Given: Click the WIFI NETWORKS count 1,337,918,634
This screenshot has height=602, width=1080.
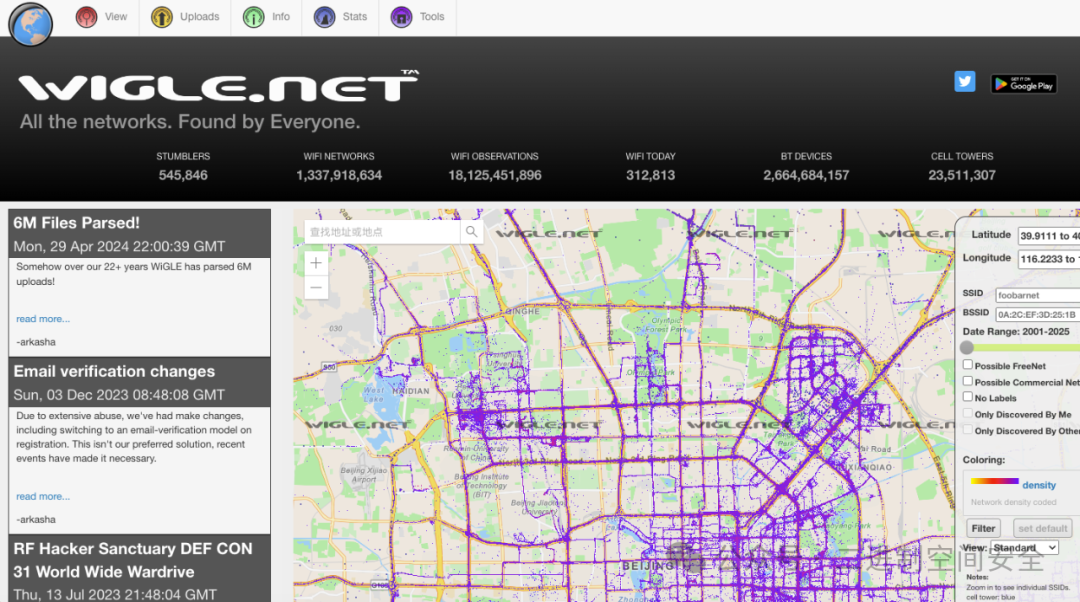Looking at the screenshot, I should pyautogui.click(x=339, y=175).
